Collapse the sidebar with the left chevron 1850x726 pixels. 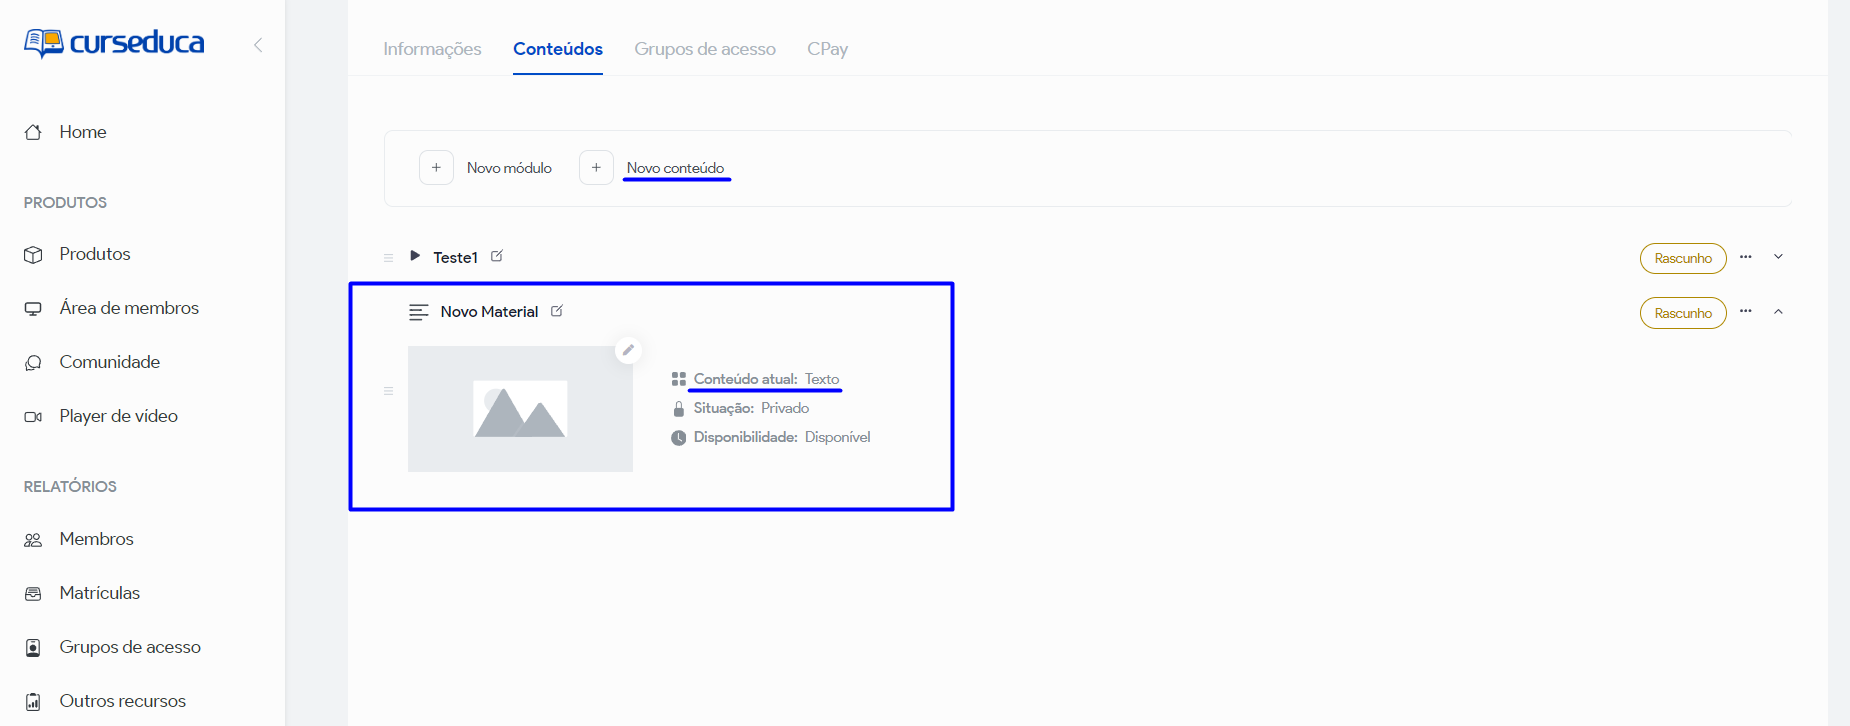pyautogui.click(x=258, y=45)
